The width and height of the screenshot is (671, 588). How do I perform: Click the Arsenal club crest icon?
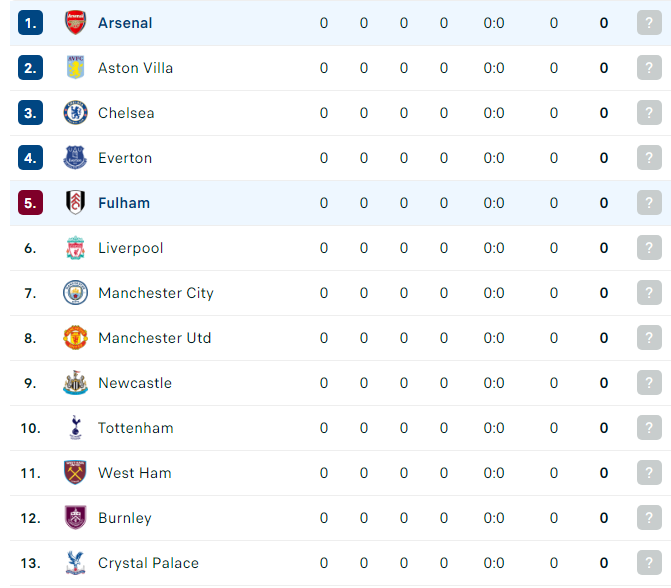tap(75, 23)
